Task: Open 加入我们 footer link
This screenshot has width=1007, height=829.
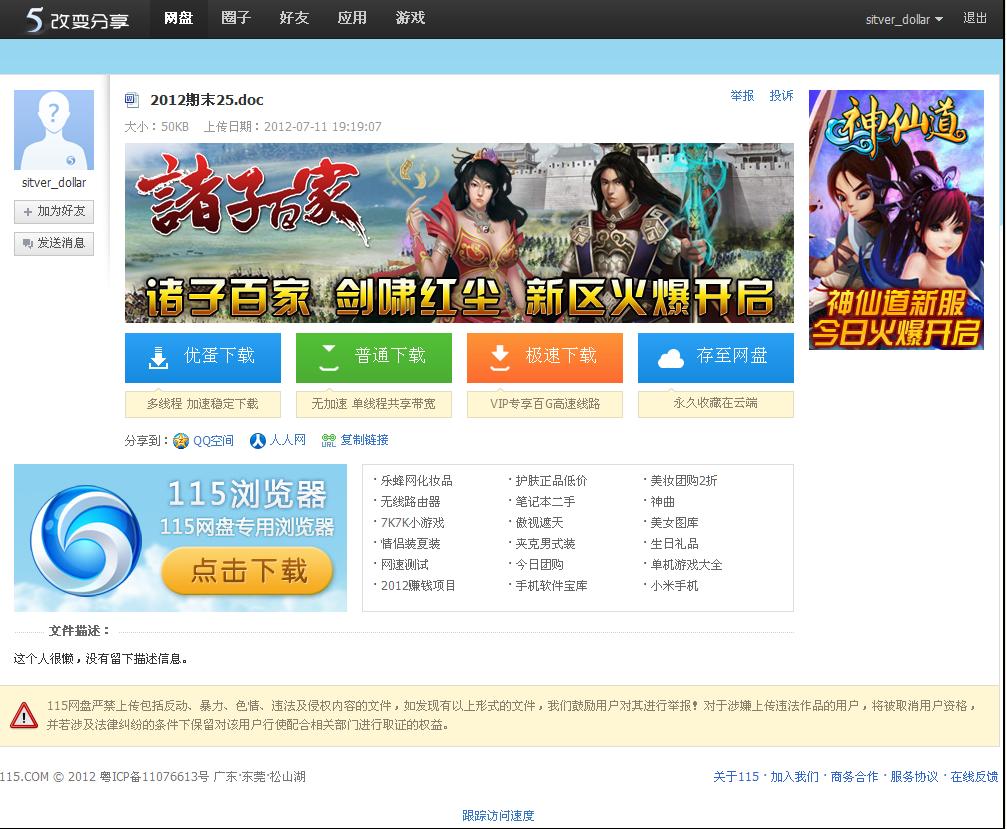Action: (x=794, y=777)
